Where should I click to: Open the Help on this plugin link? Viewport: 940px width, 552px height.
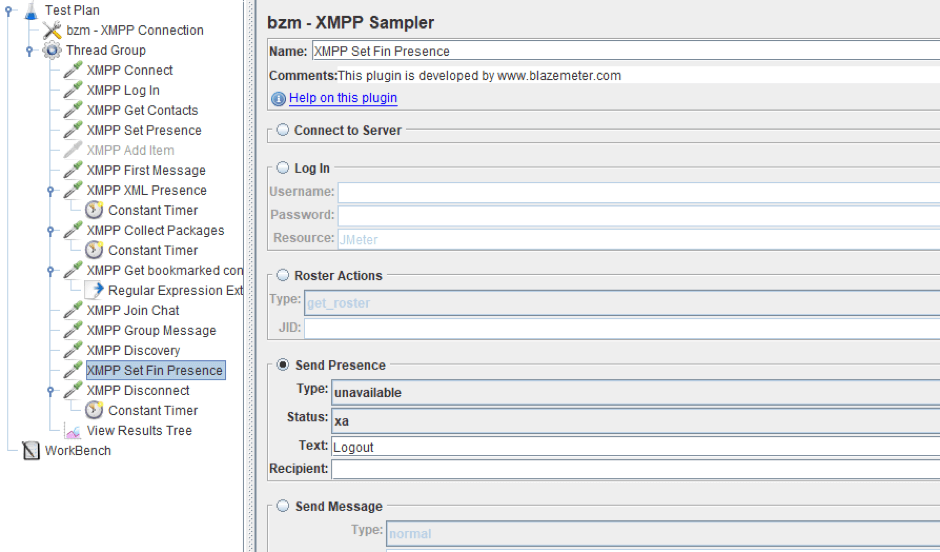point(343,98)
